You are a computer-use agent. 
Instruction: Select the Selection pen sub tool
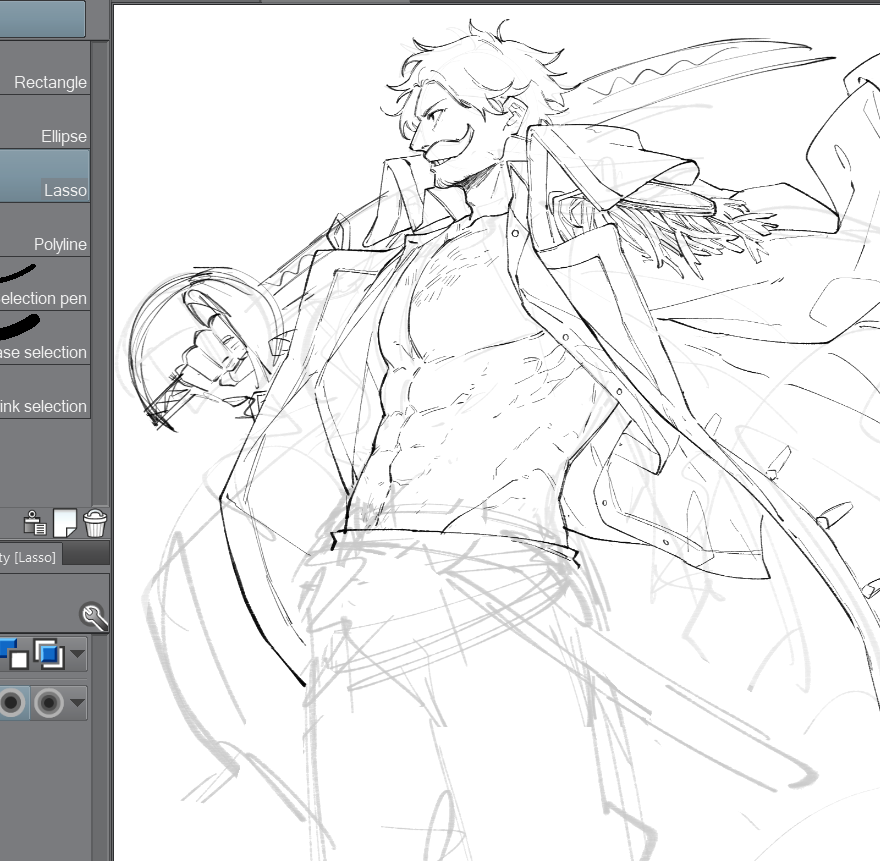click(45, 283)
